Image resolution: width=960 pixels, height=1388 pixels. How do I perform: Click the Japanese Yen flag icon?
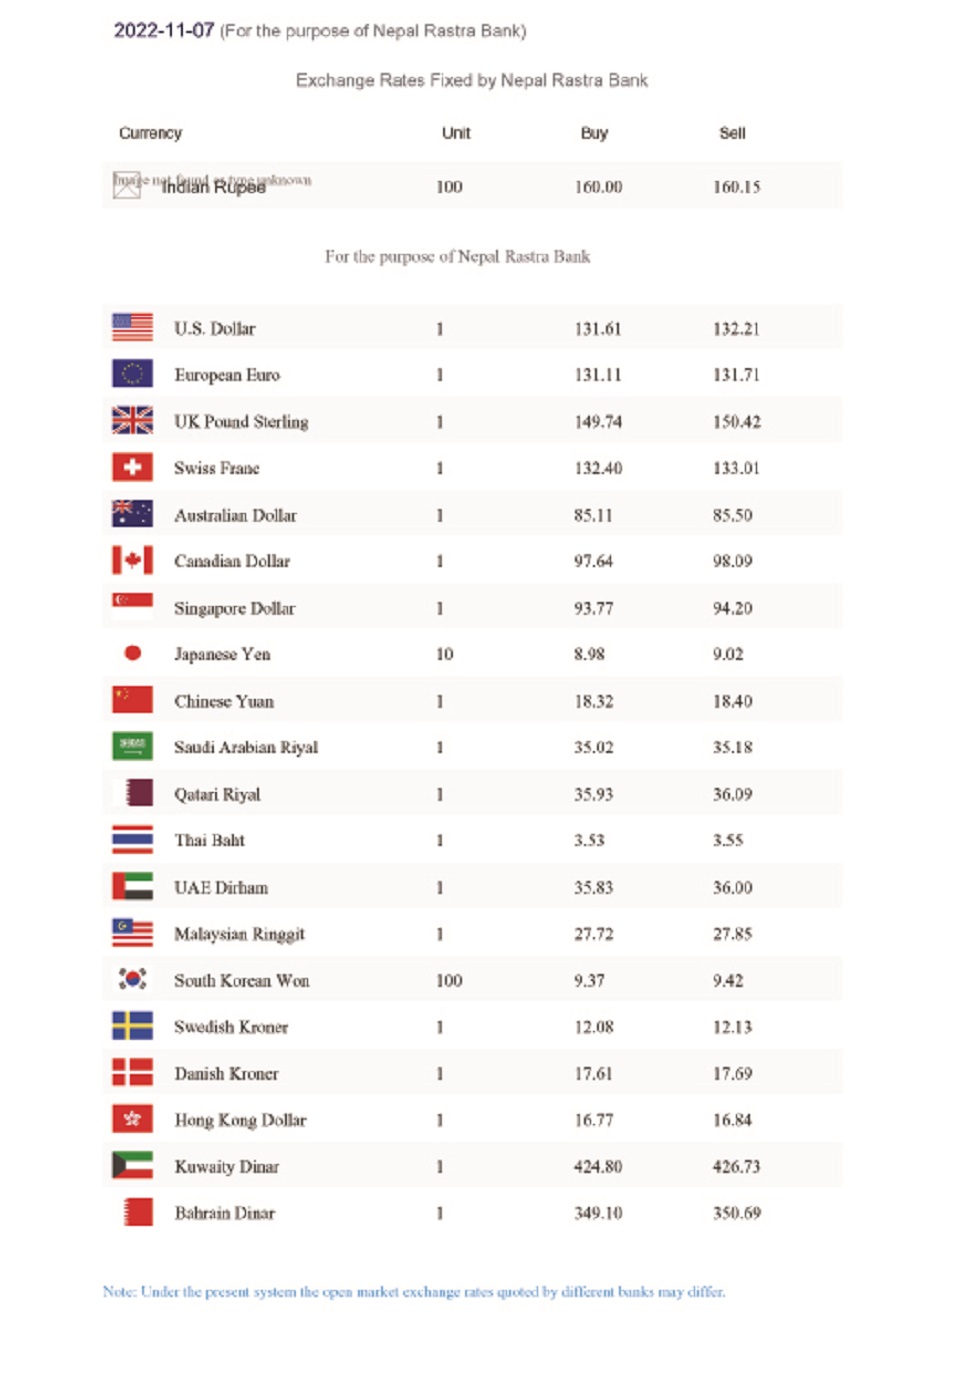pos(132,653)
